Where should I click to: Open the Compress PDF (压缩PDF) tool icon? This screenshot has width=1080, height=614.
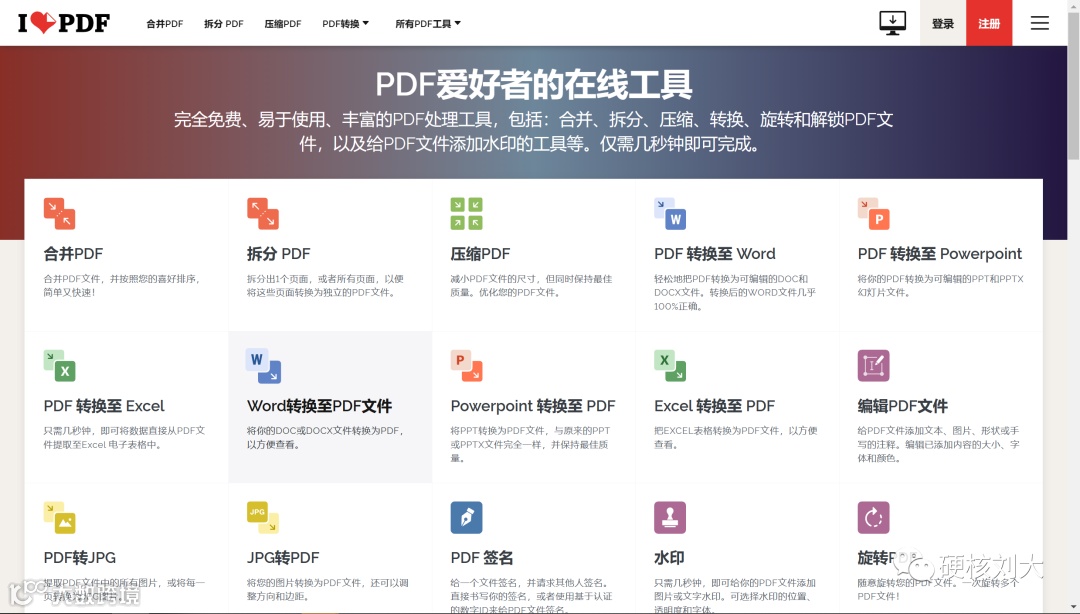[x=466, y=213]
